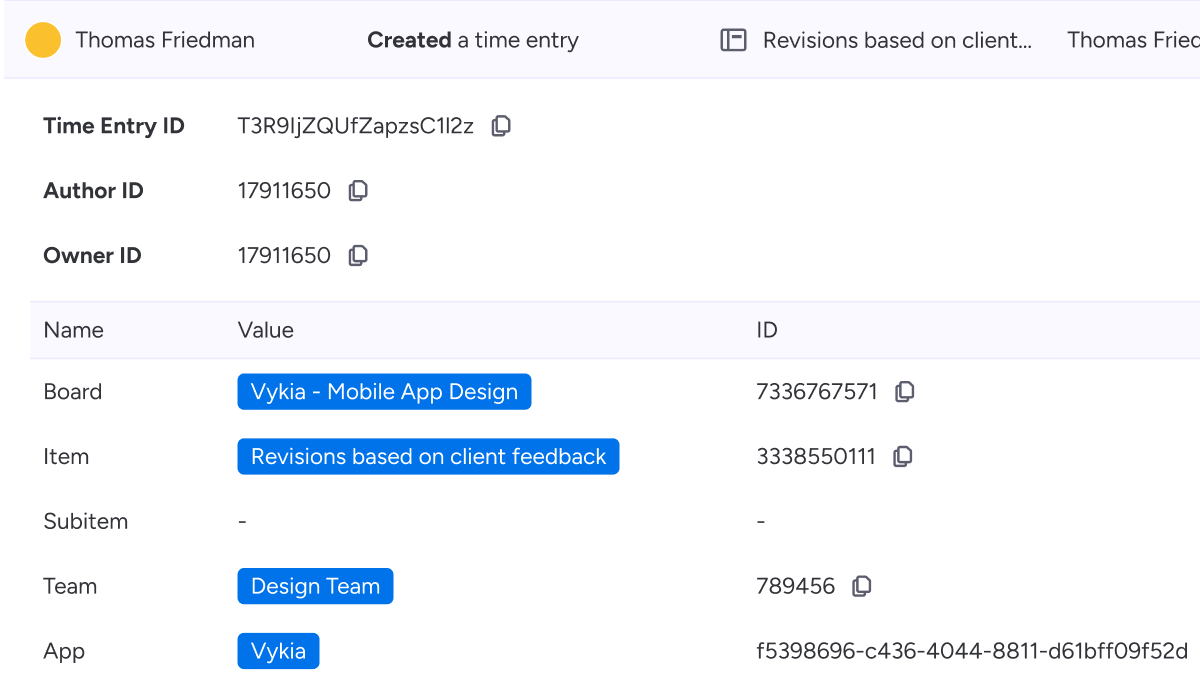Image resolution: width=1200 pixels, height=689 pixels.
Task: Select the App UUID f5398696-c436-4044-8811-d61bff09f52d
Action: pyautogui.click(x=969, y=650)
